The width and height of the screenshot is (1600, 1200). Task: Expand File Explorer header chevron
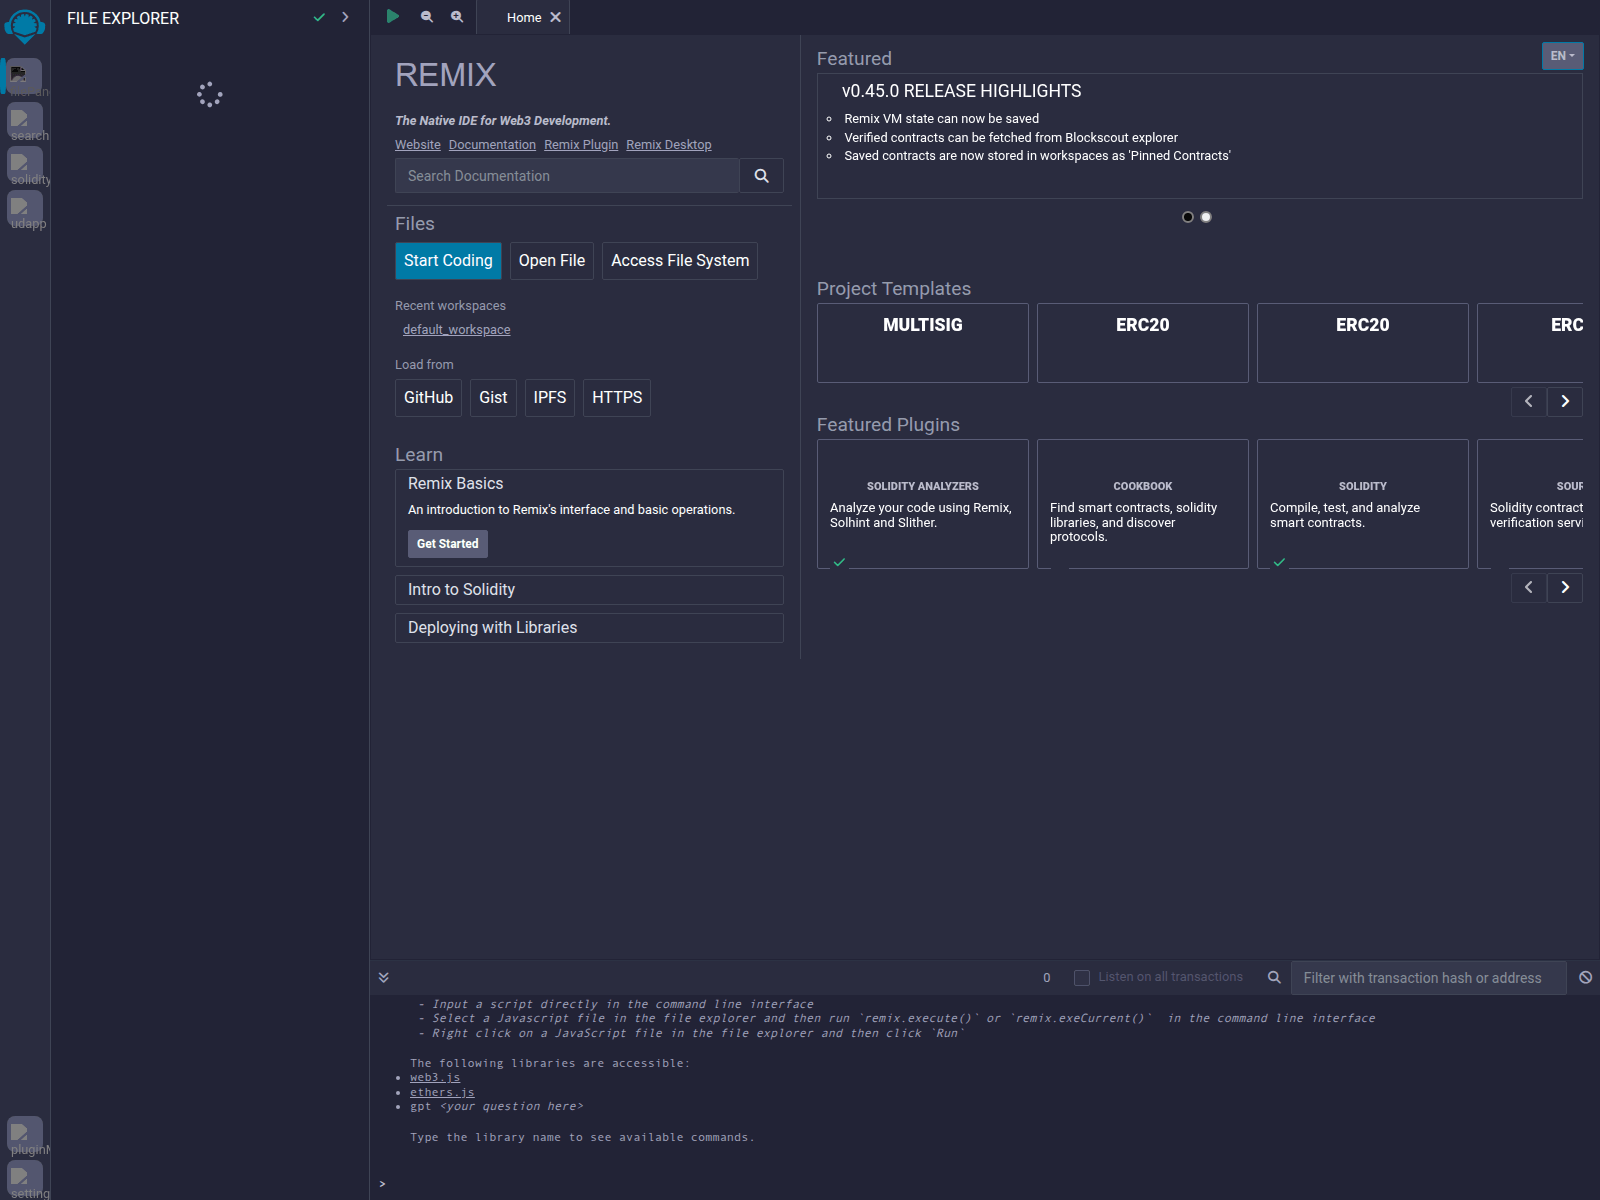[x=345, y=17]
